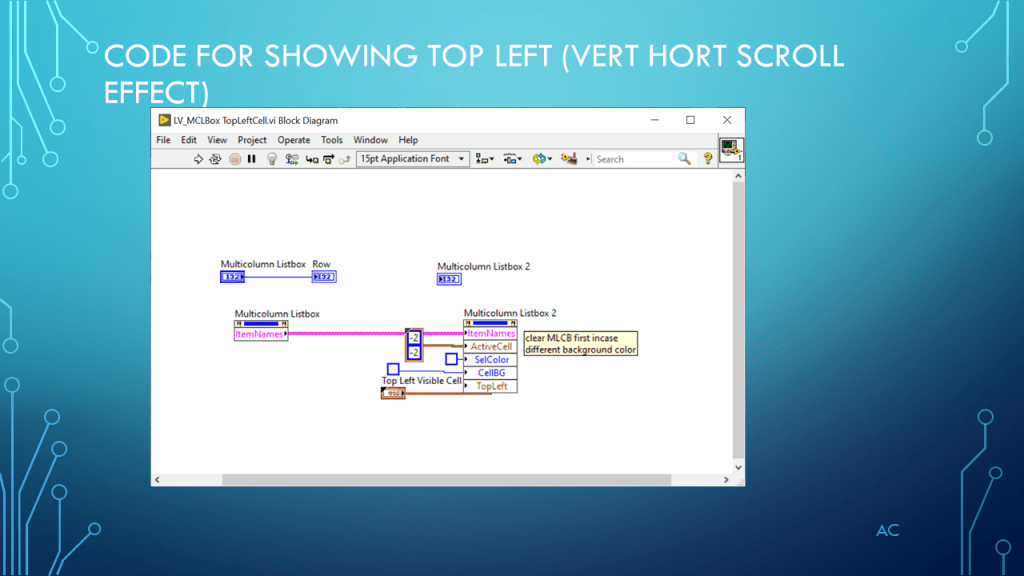Click the Pause button in toolbar
Screen dimensions: 1024x576
[x=252, y=159]
